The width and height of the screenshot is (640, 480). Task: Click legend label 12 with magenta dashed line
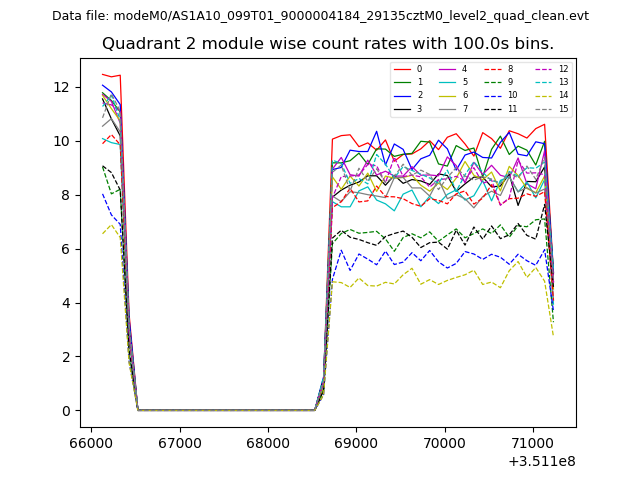pyautogui.click(x=563, y=69)
